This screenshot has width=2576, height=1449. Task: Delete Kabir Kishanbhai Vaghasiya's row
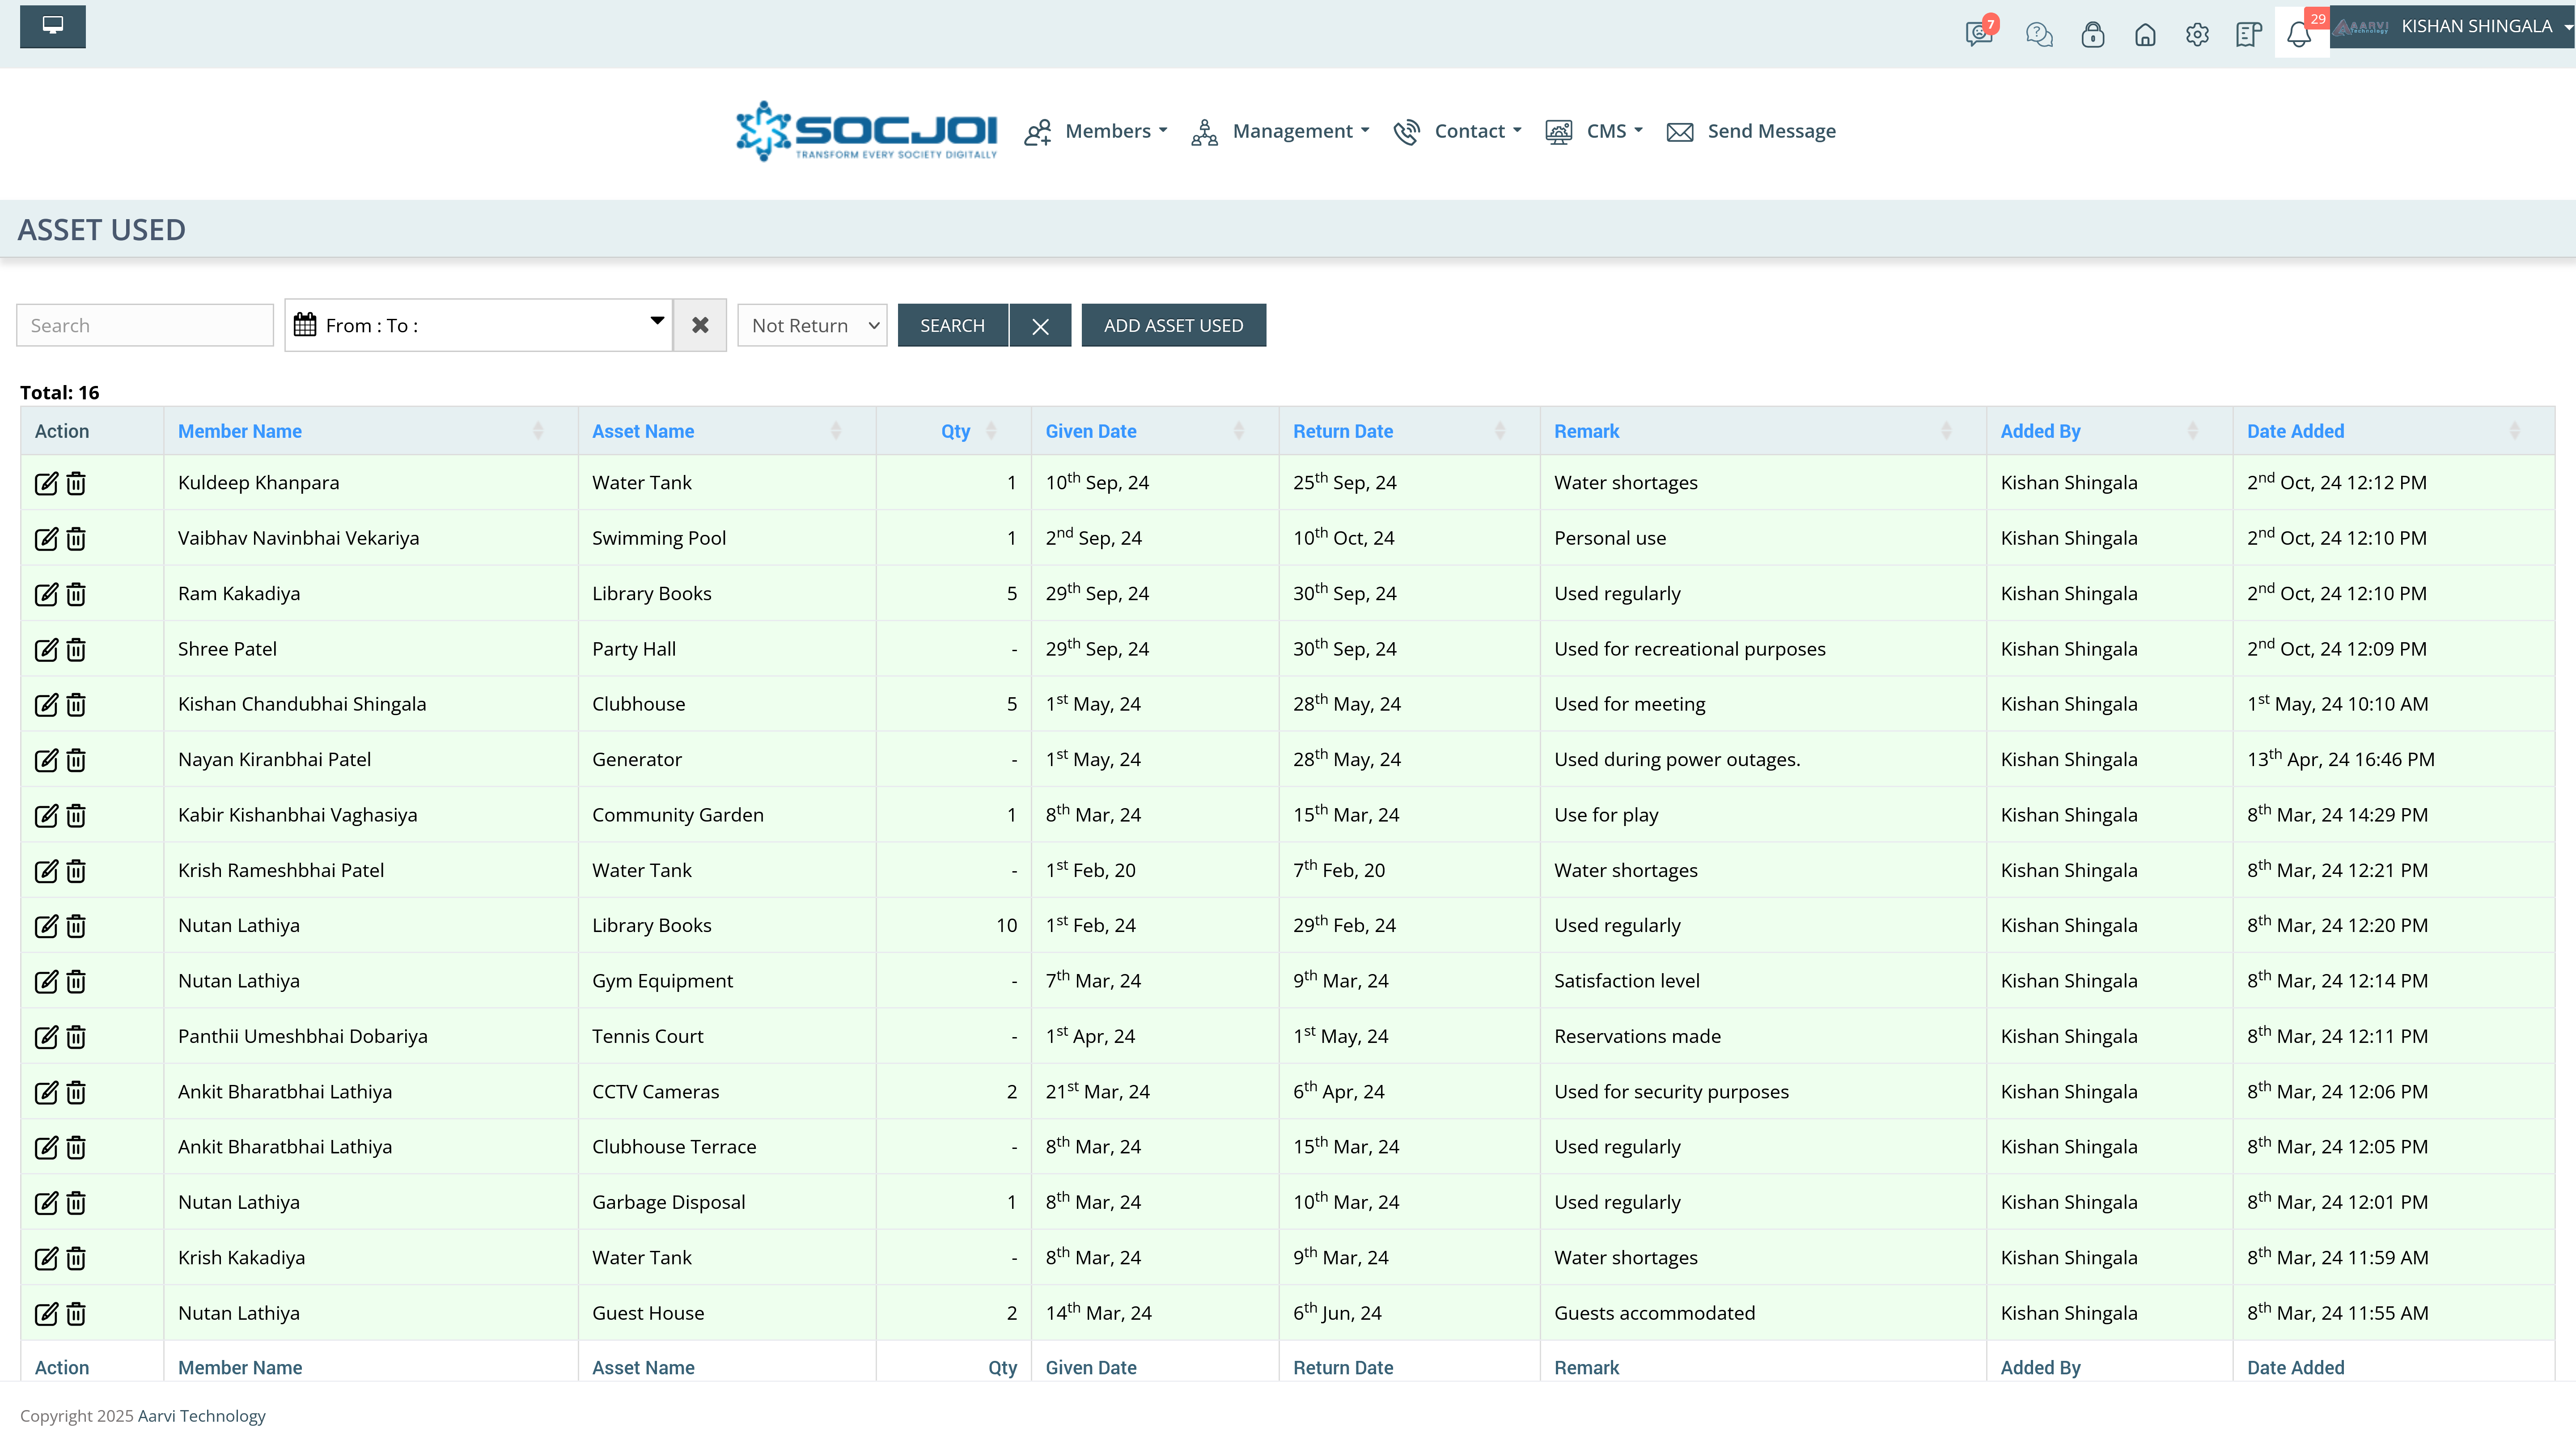point(76,816)
